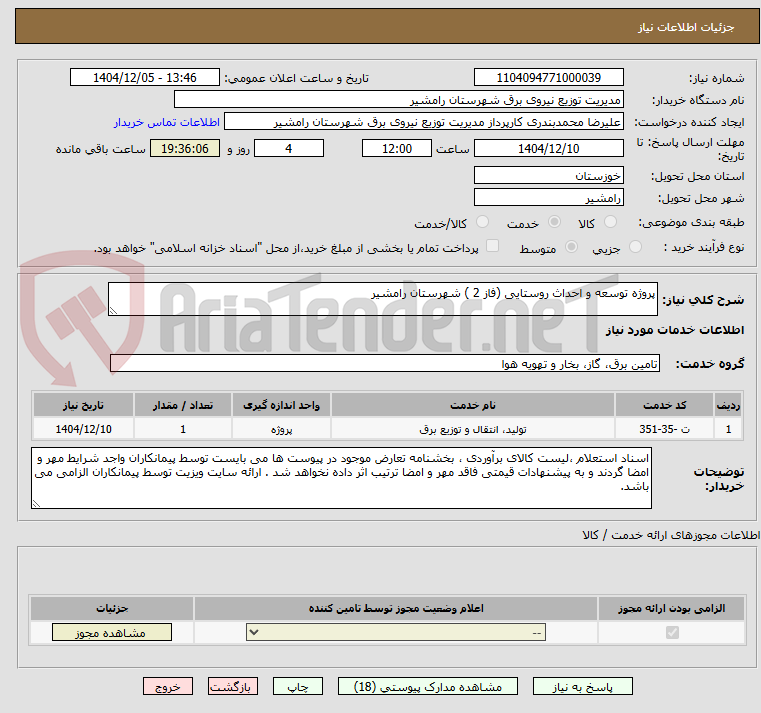Click the remaining days field 4
This screenshot has width=761, height=713.
click(289, 149)
